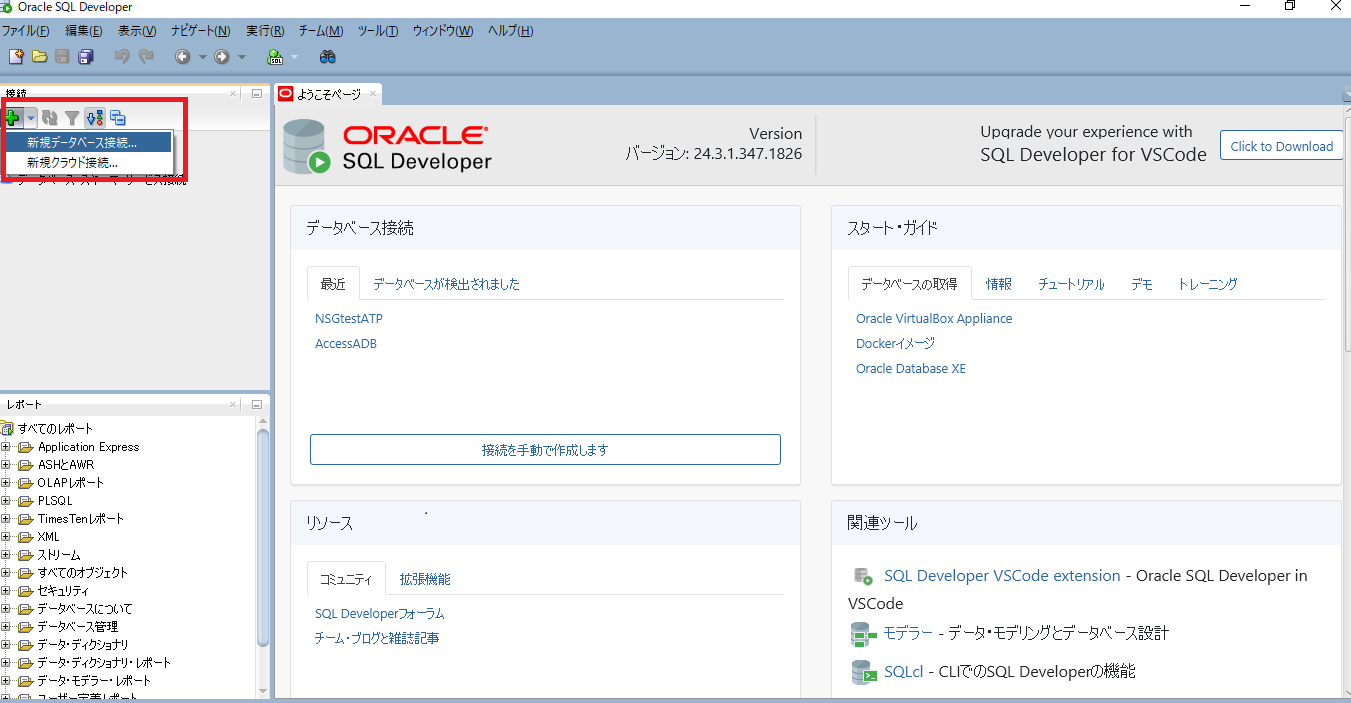Click the refresh icon in the 接続 toolbar
The image size is (1351, 703).
49,118
